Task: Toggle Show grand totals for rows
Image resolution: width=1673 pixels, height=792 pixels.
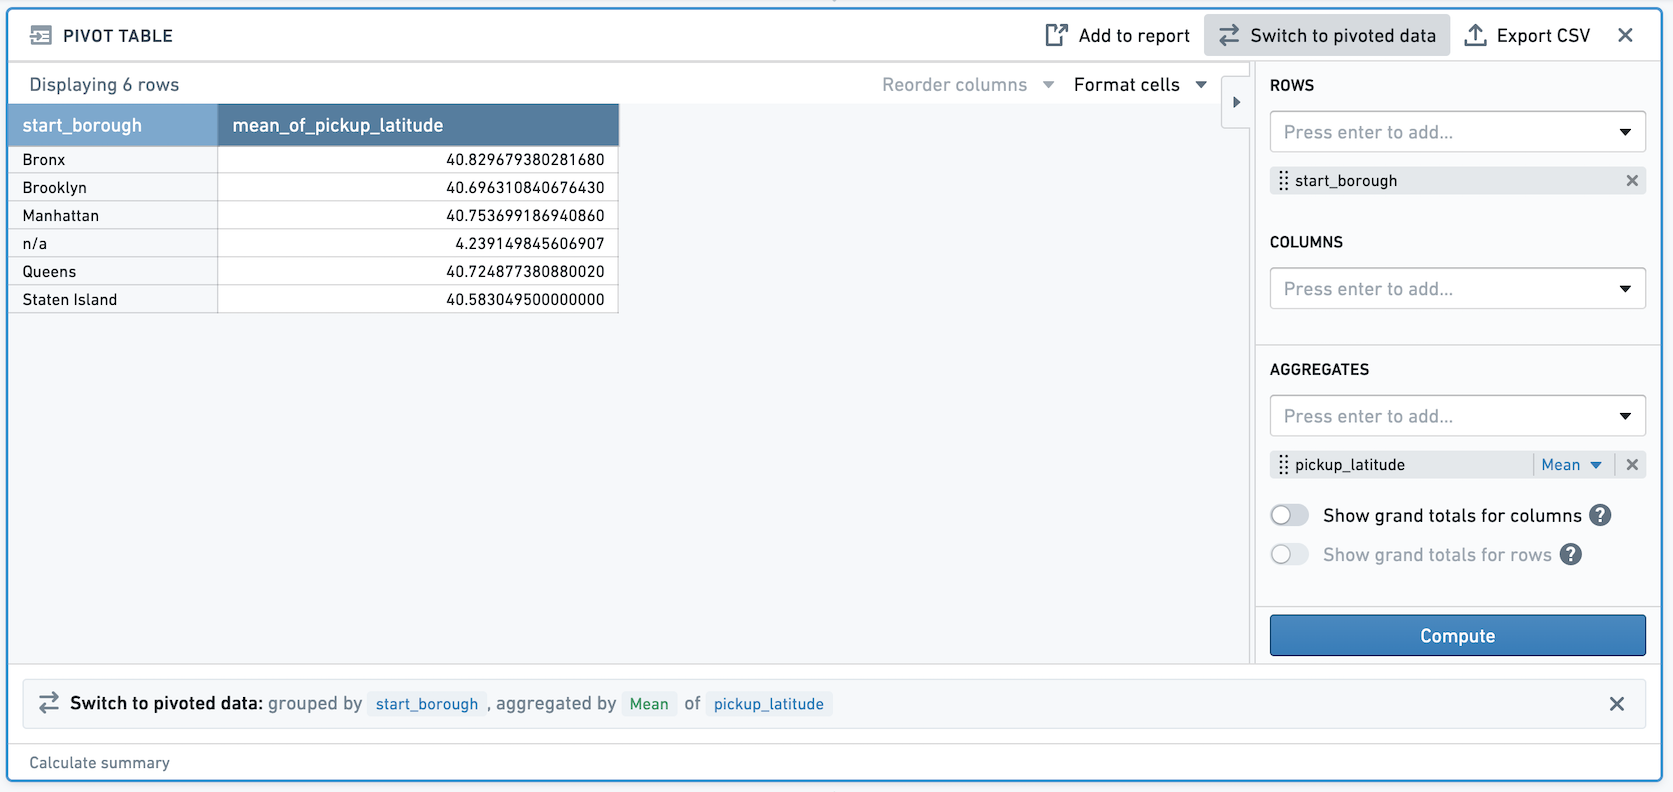Action: (x=1289, y=554)
